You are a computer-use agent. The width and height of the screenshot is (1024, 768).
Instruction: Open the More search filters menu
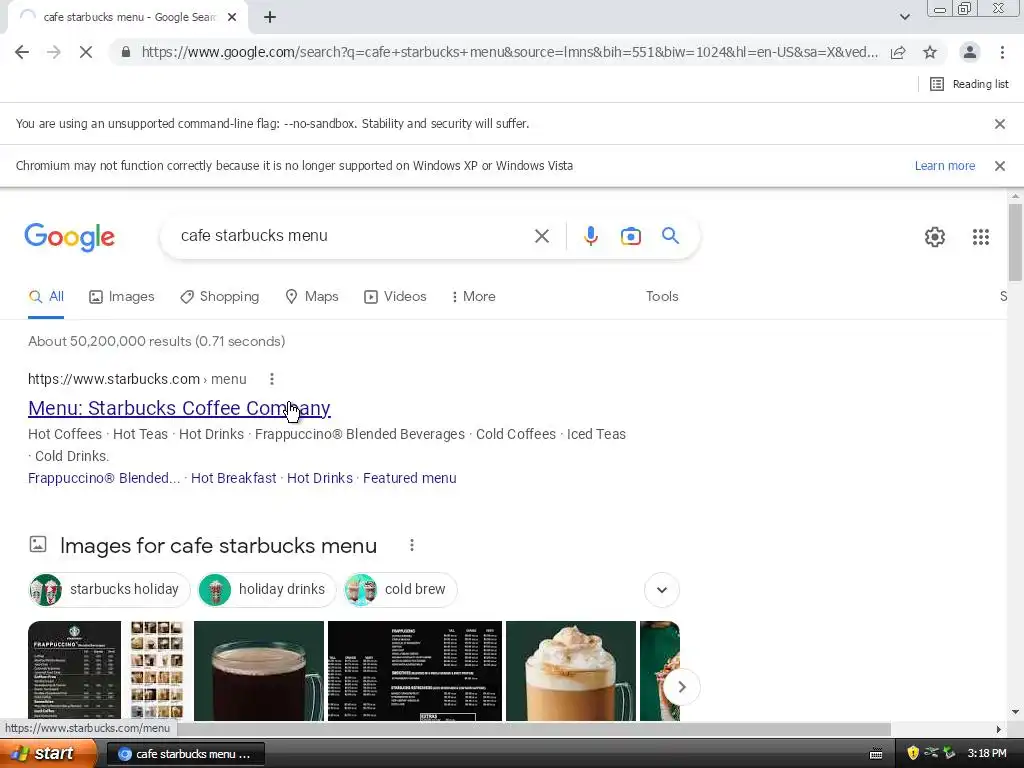(473, 296)
